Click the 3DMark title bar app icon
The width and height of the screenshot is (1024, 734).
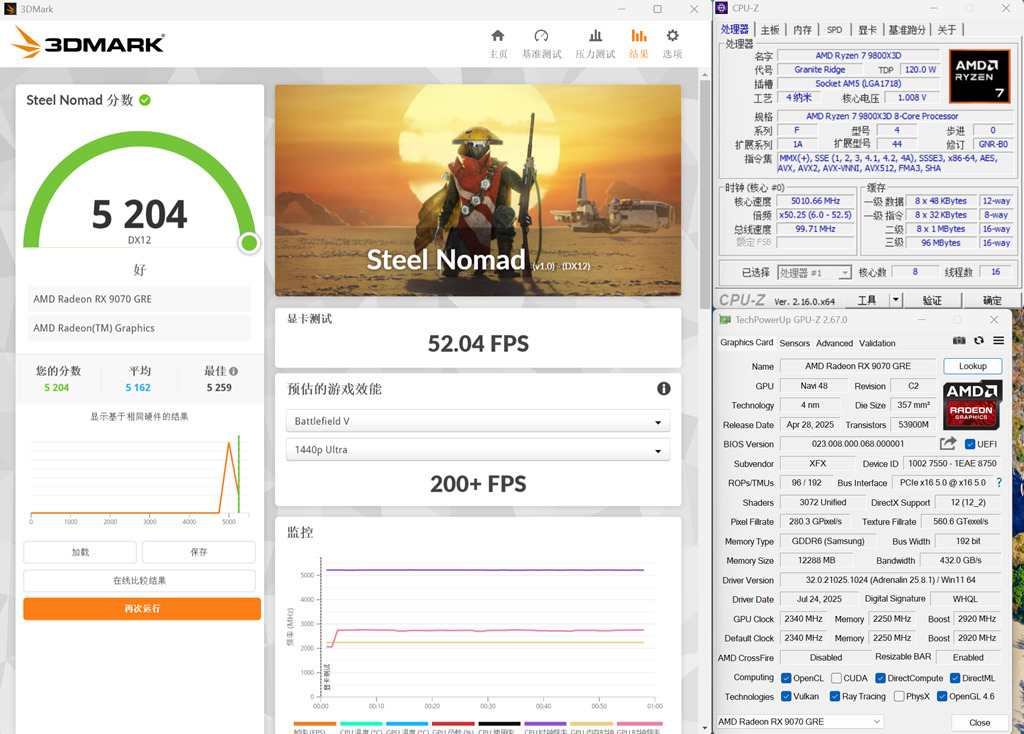coord(10,9)
